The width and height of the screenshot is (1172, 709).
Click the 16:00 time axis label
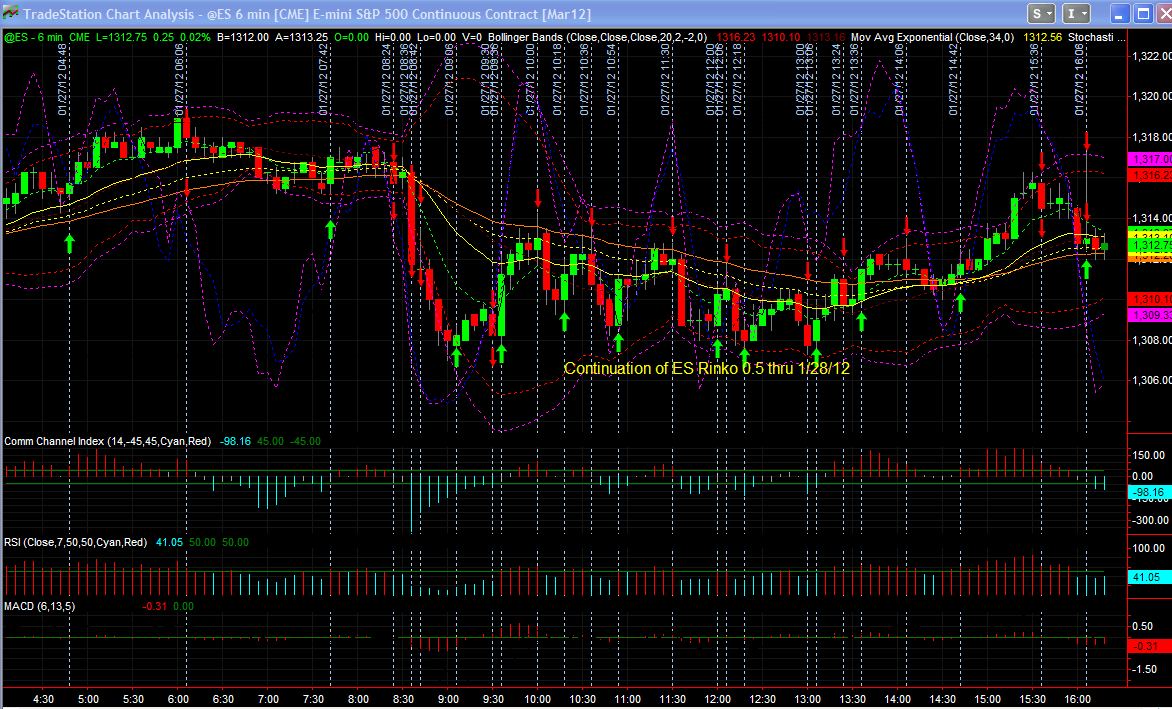(1077, 699)
